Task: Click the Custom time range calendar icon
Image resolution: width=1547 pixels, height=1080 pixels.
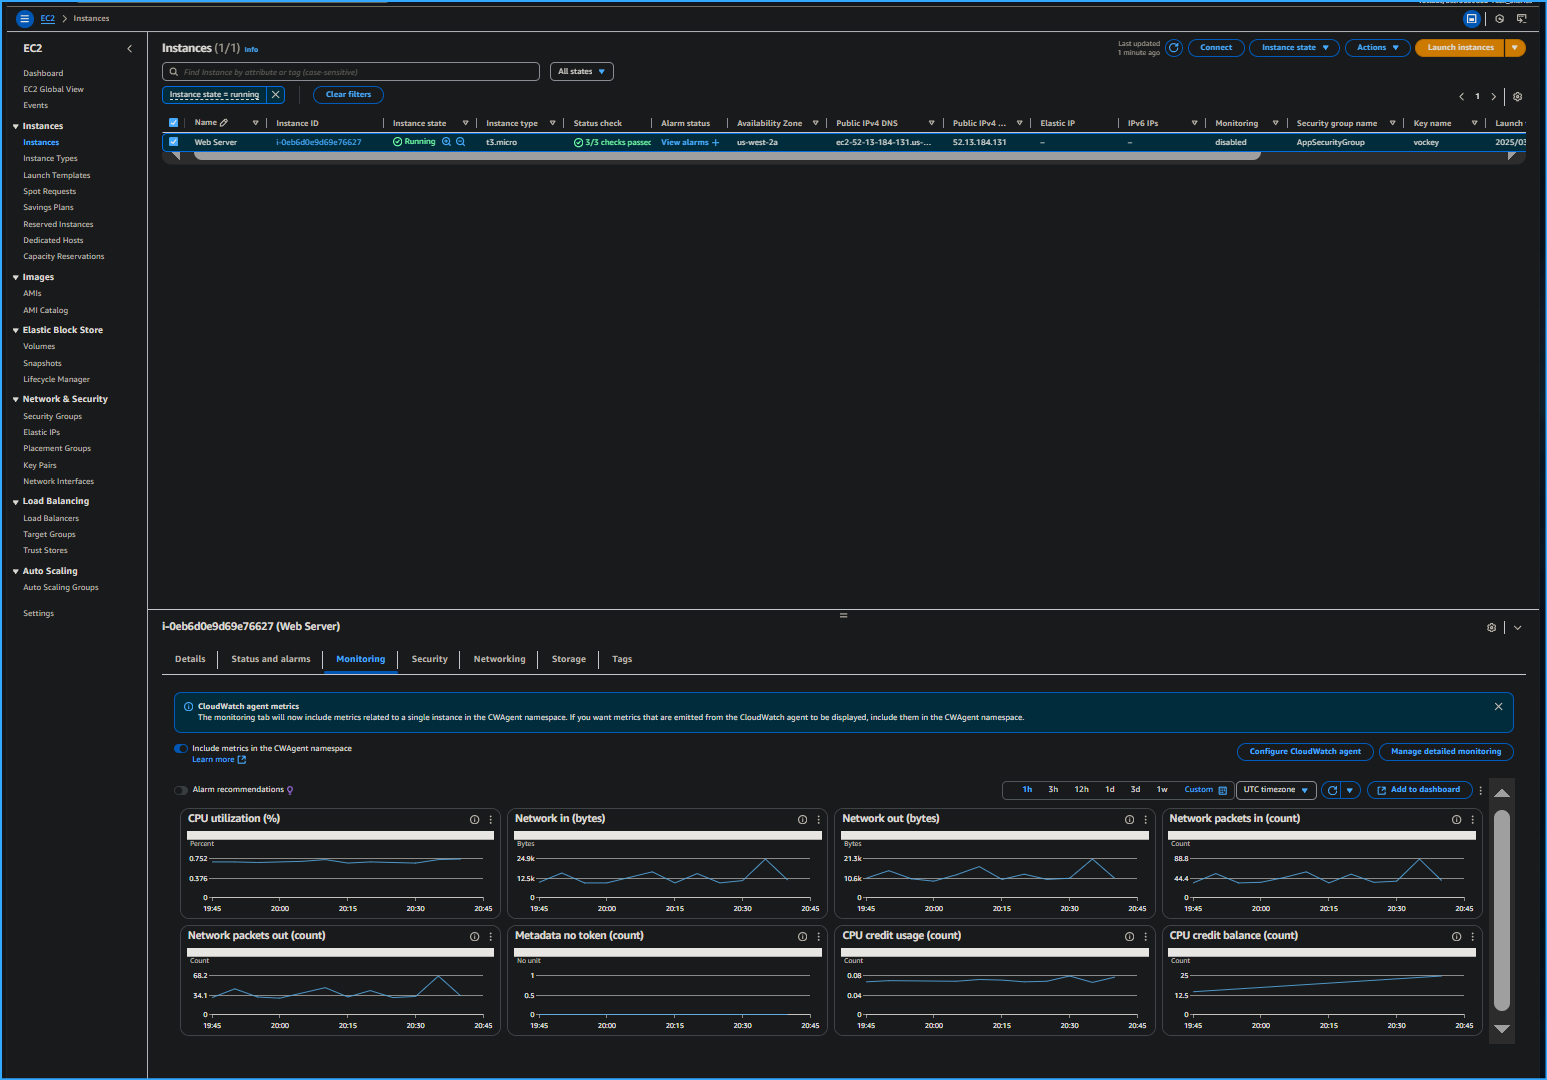Action: point(1222,790)
